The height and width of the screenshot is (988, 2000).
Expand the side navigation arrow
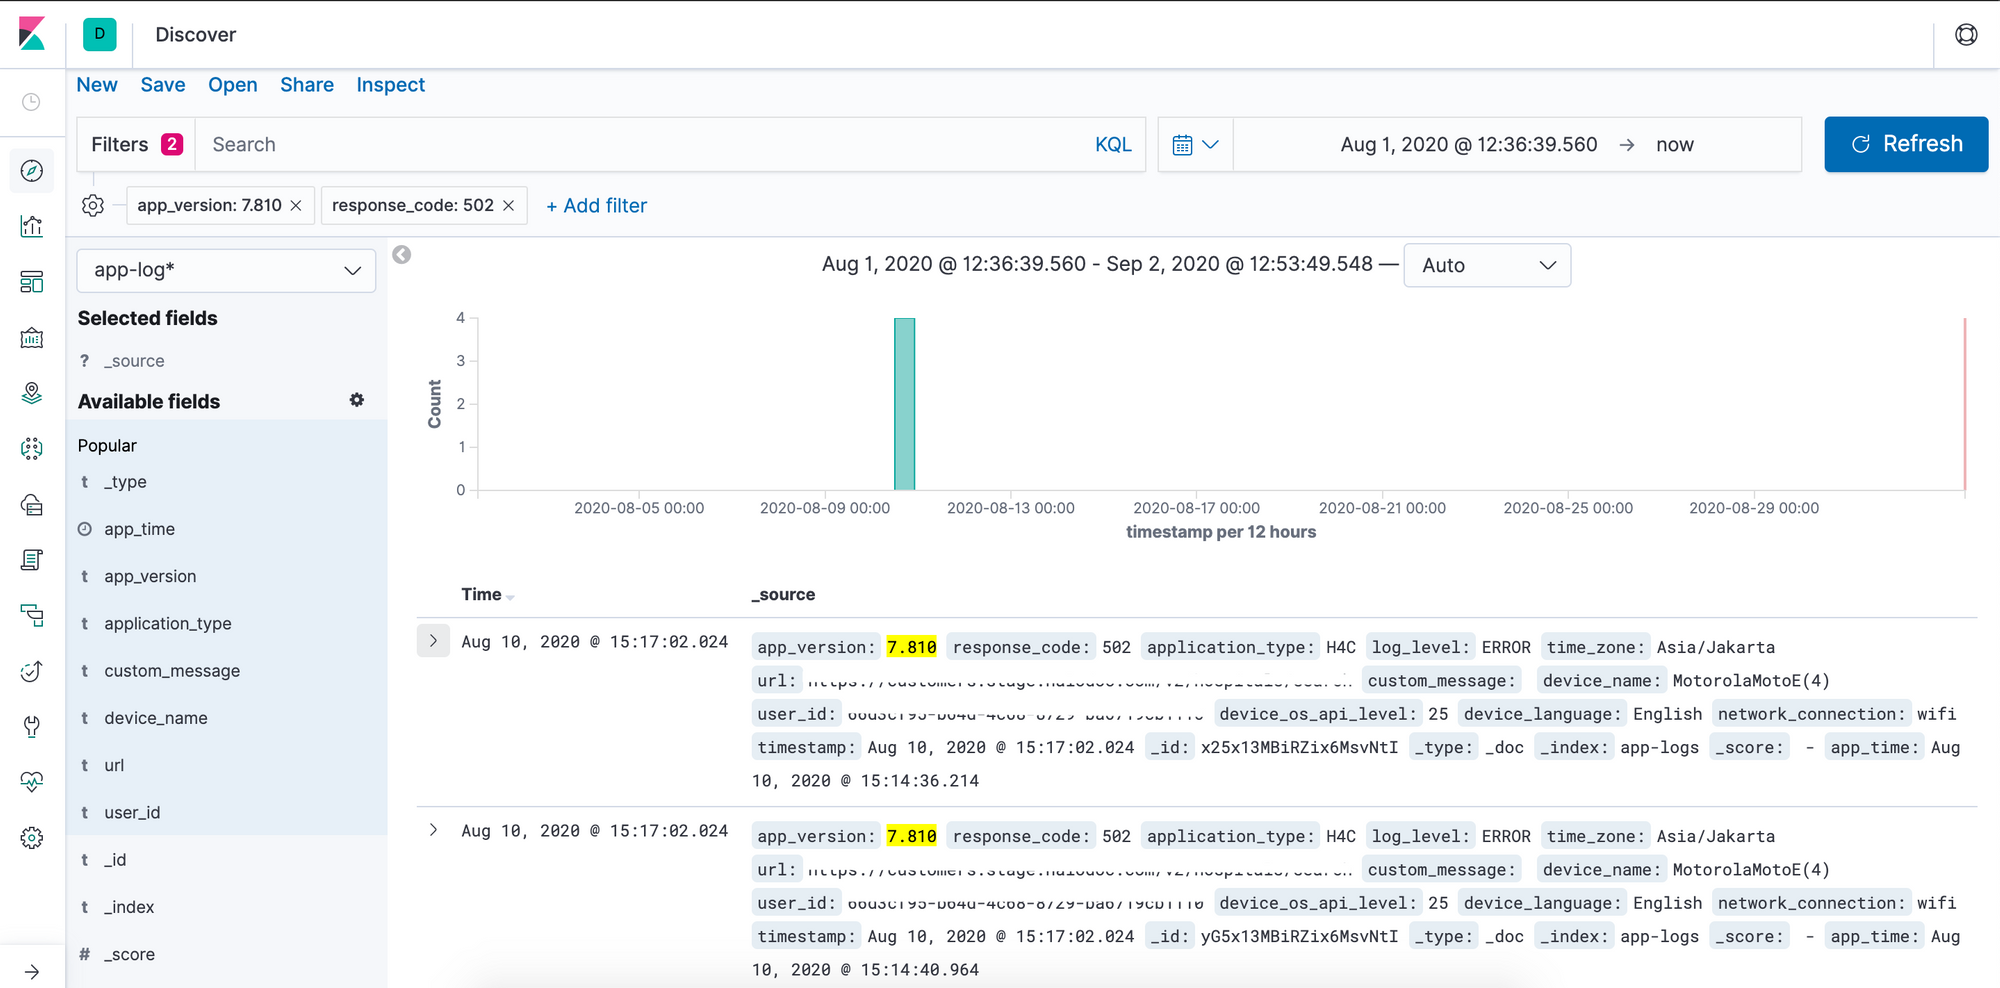click(x=32, y=971)
